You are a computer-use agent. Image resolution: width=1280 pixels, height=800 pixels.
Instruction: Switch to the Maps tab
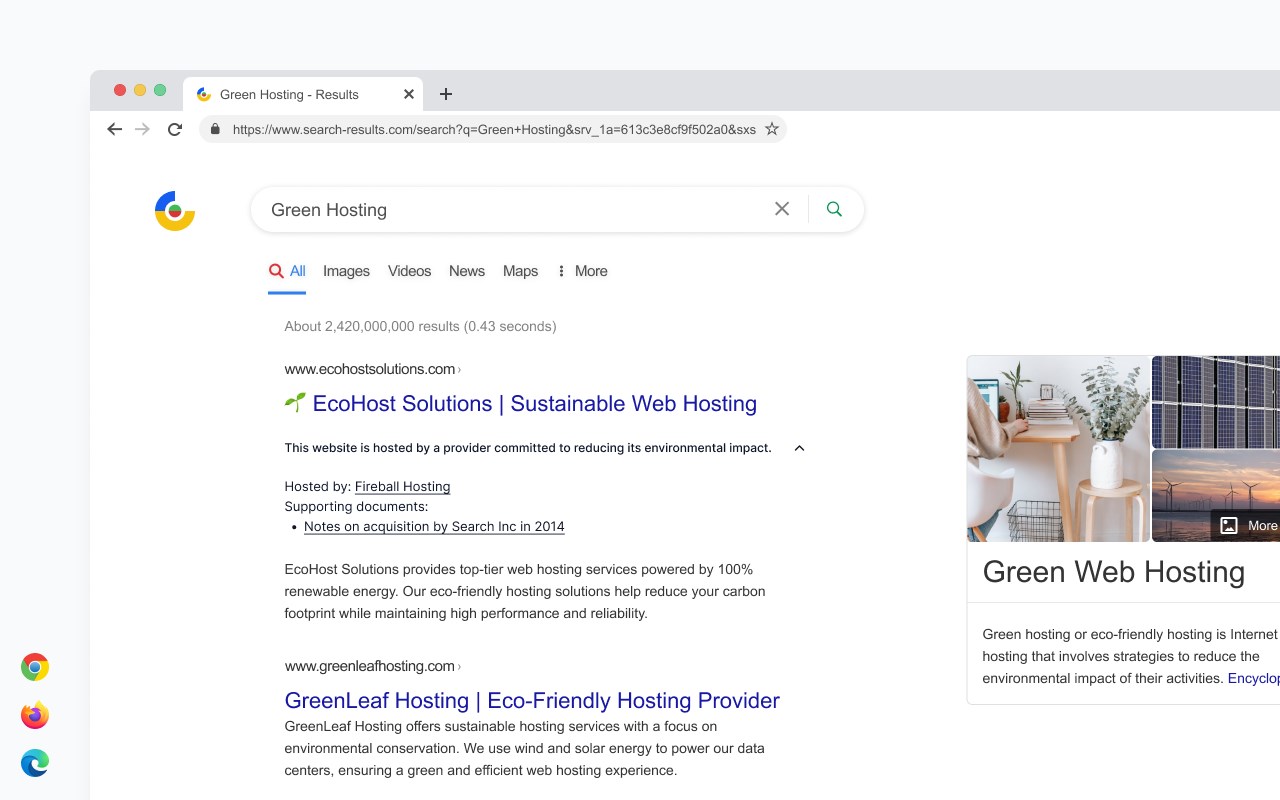[x=520, y=271]
